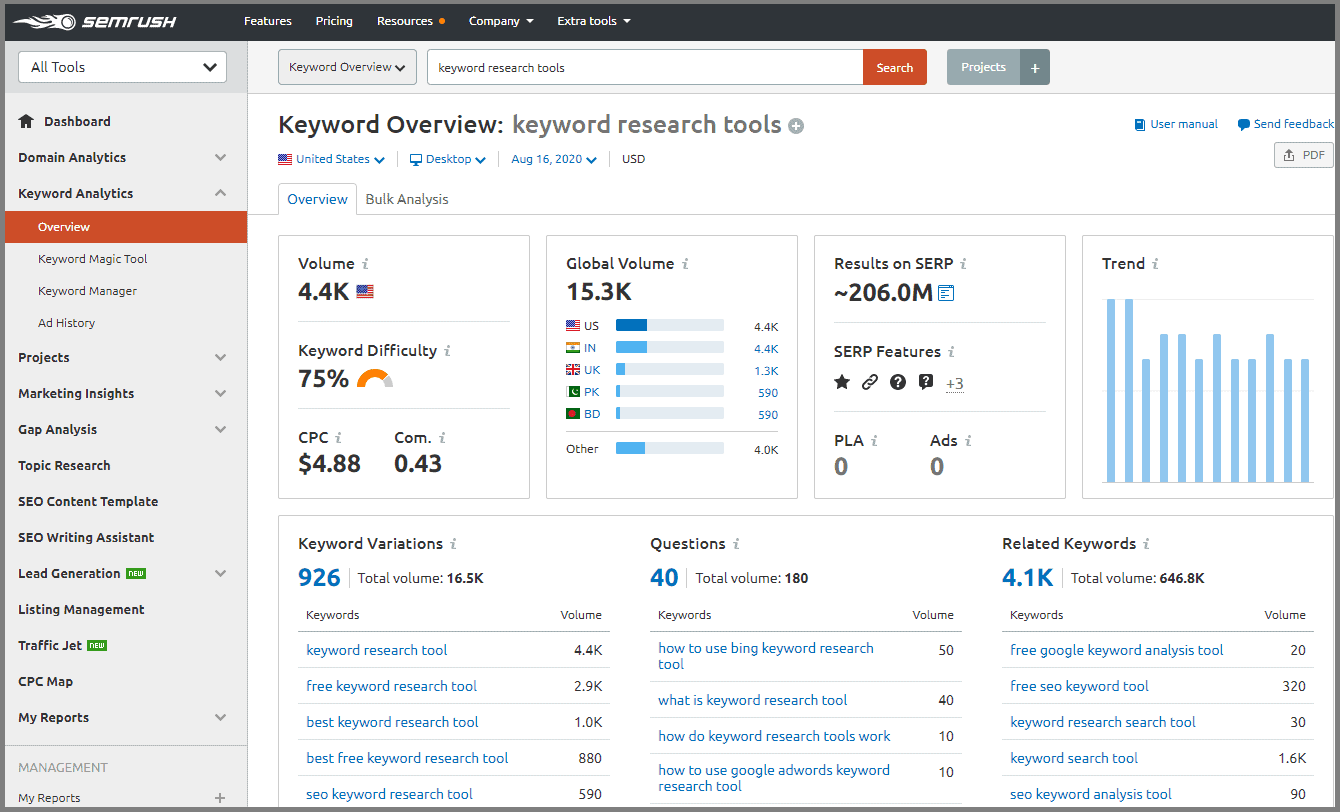Click the plus button beside Projects
The height and width of the screenshot is (812, 1340).
pyautogui.click(x=1035, y=68)
